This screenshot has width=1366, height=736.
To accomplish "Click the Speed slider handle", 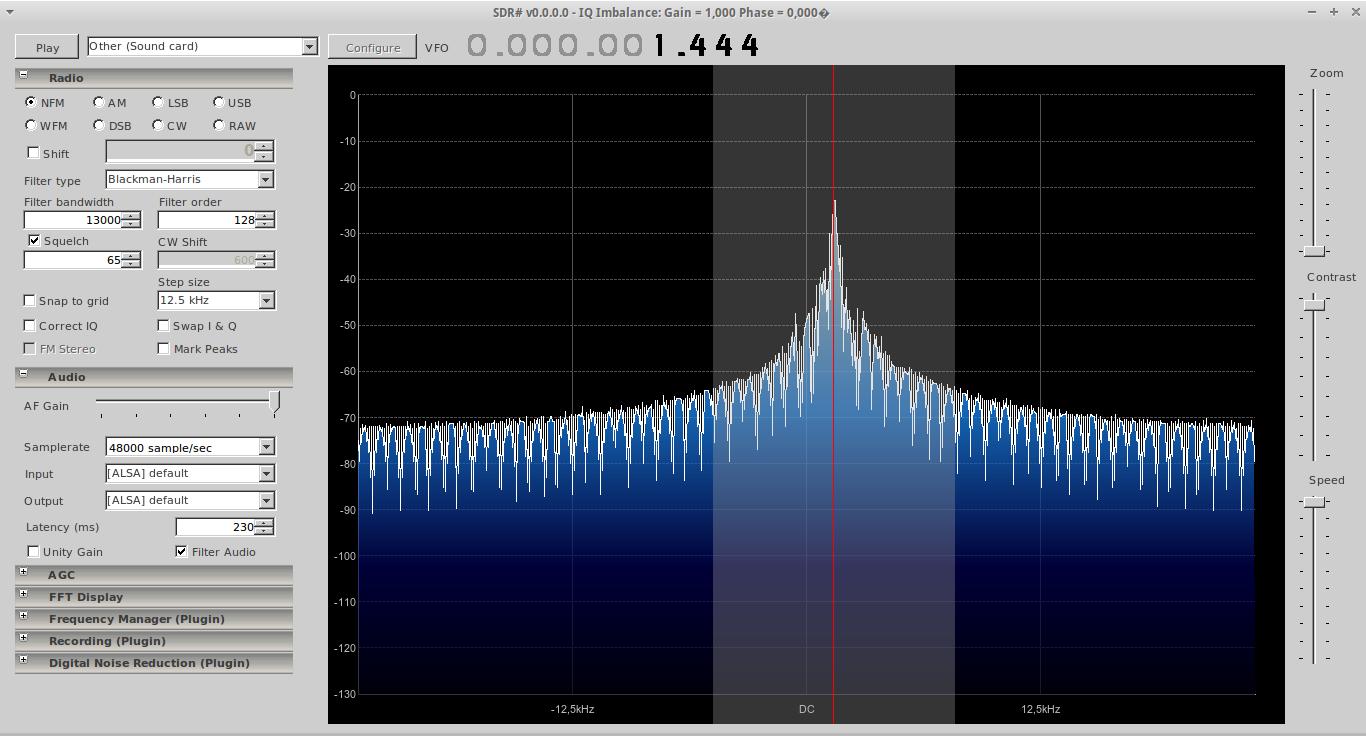I will [x=1314, y=502].
